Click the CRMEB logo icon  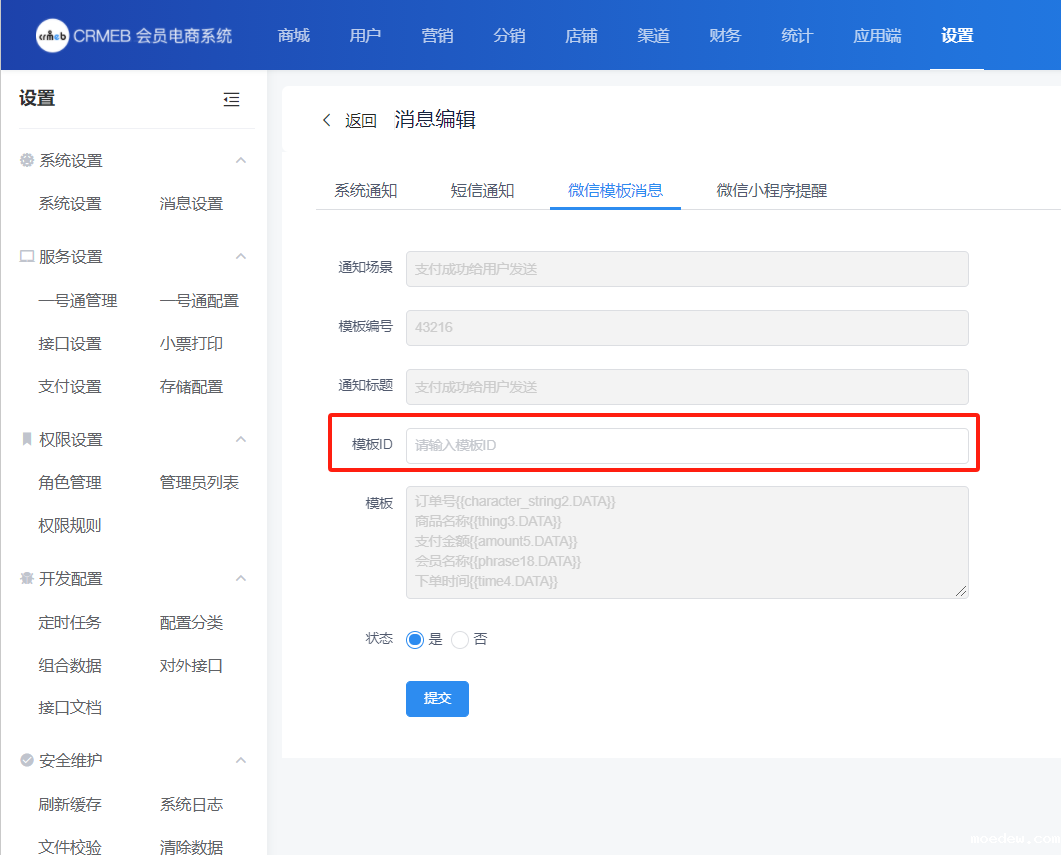[x=52, y=35]
